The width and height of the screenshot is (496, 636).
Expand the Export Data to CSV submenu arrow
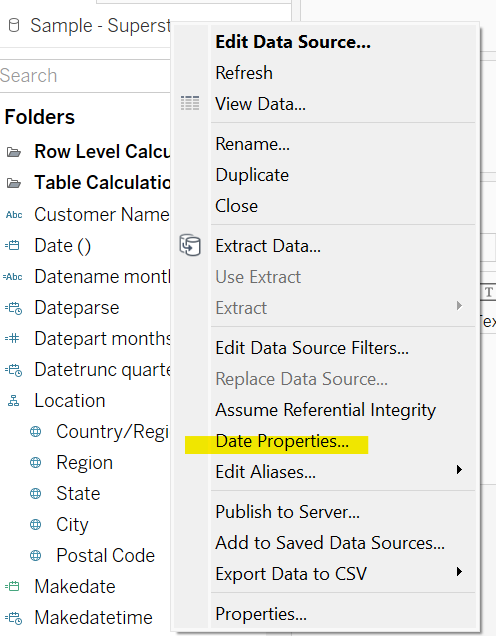tap(459, 572)
